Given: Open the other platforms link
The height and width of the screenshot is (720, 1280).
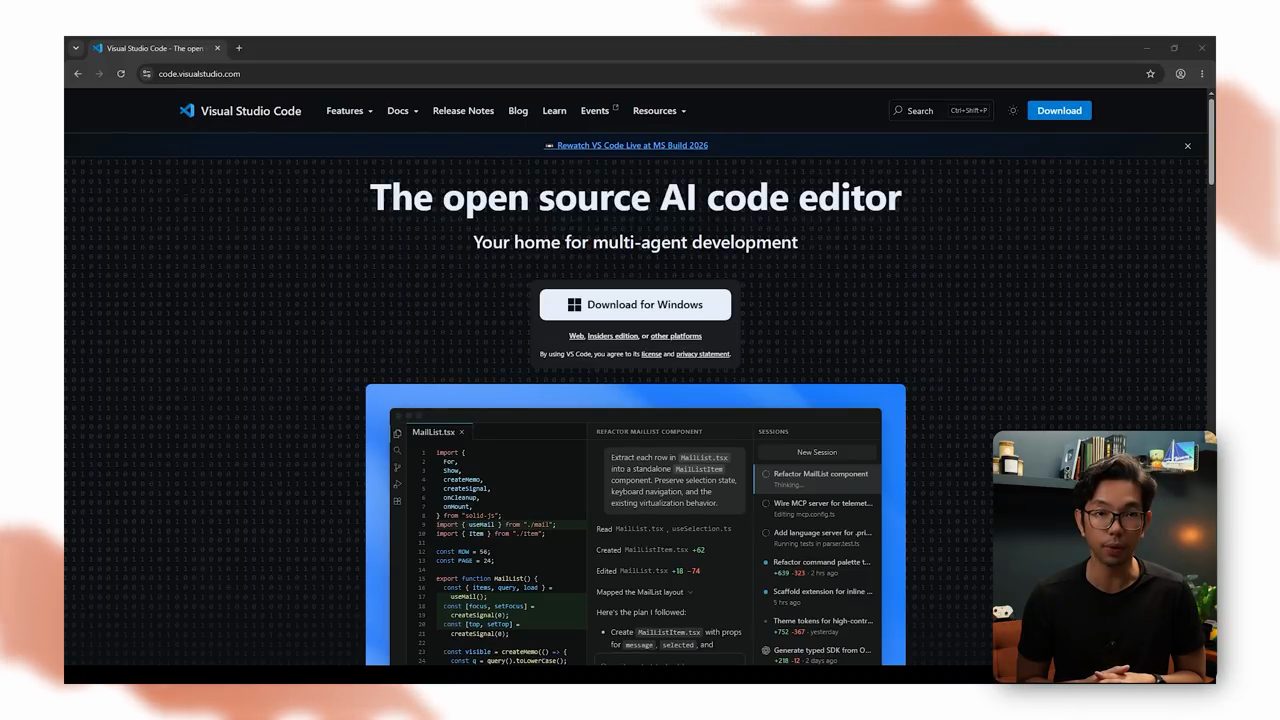Looking at the screenshot, I should coord(676,336).
